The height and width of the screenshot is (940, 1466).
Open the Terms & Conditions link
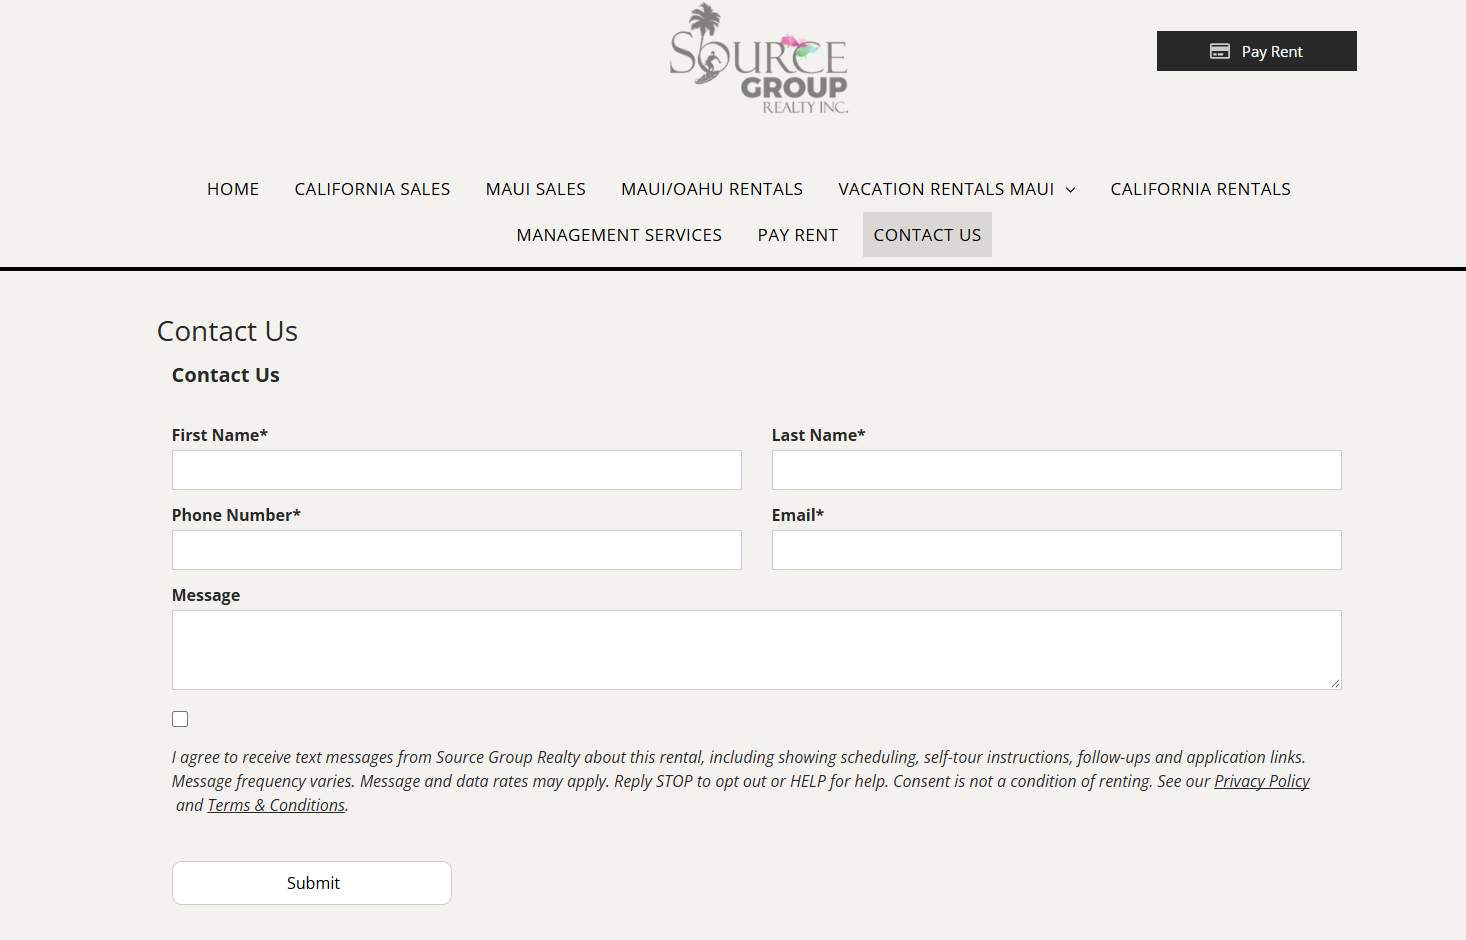[276, 805]
